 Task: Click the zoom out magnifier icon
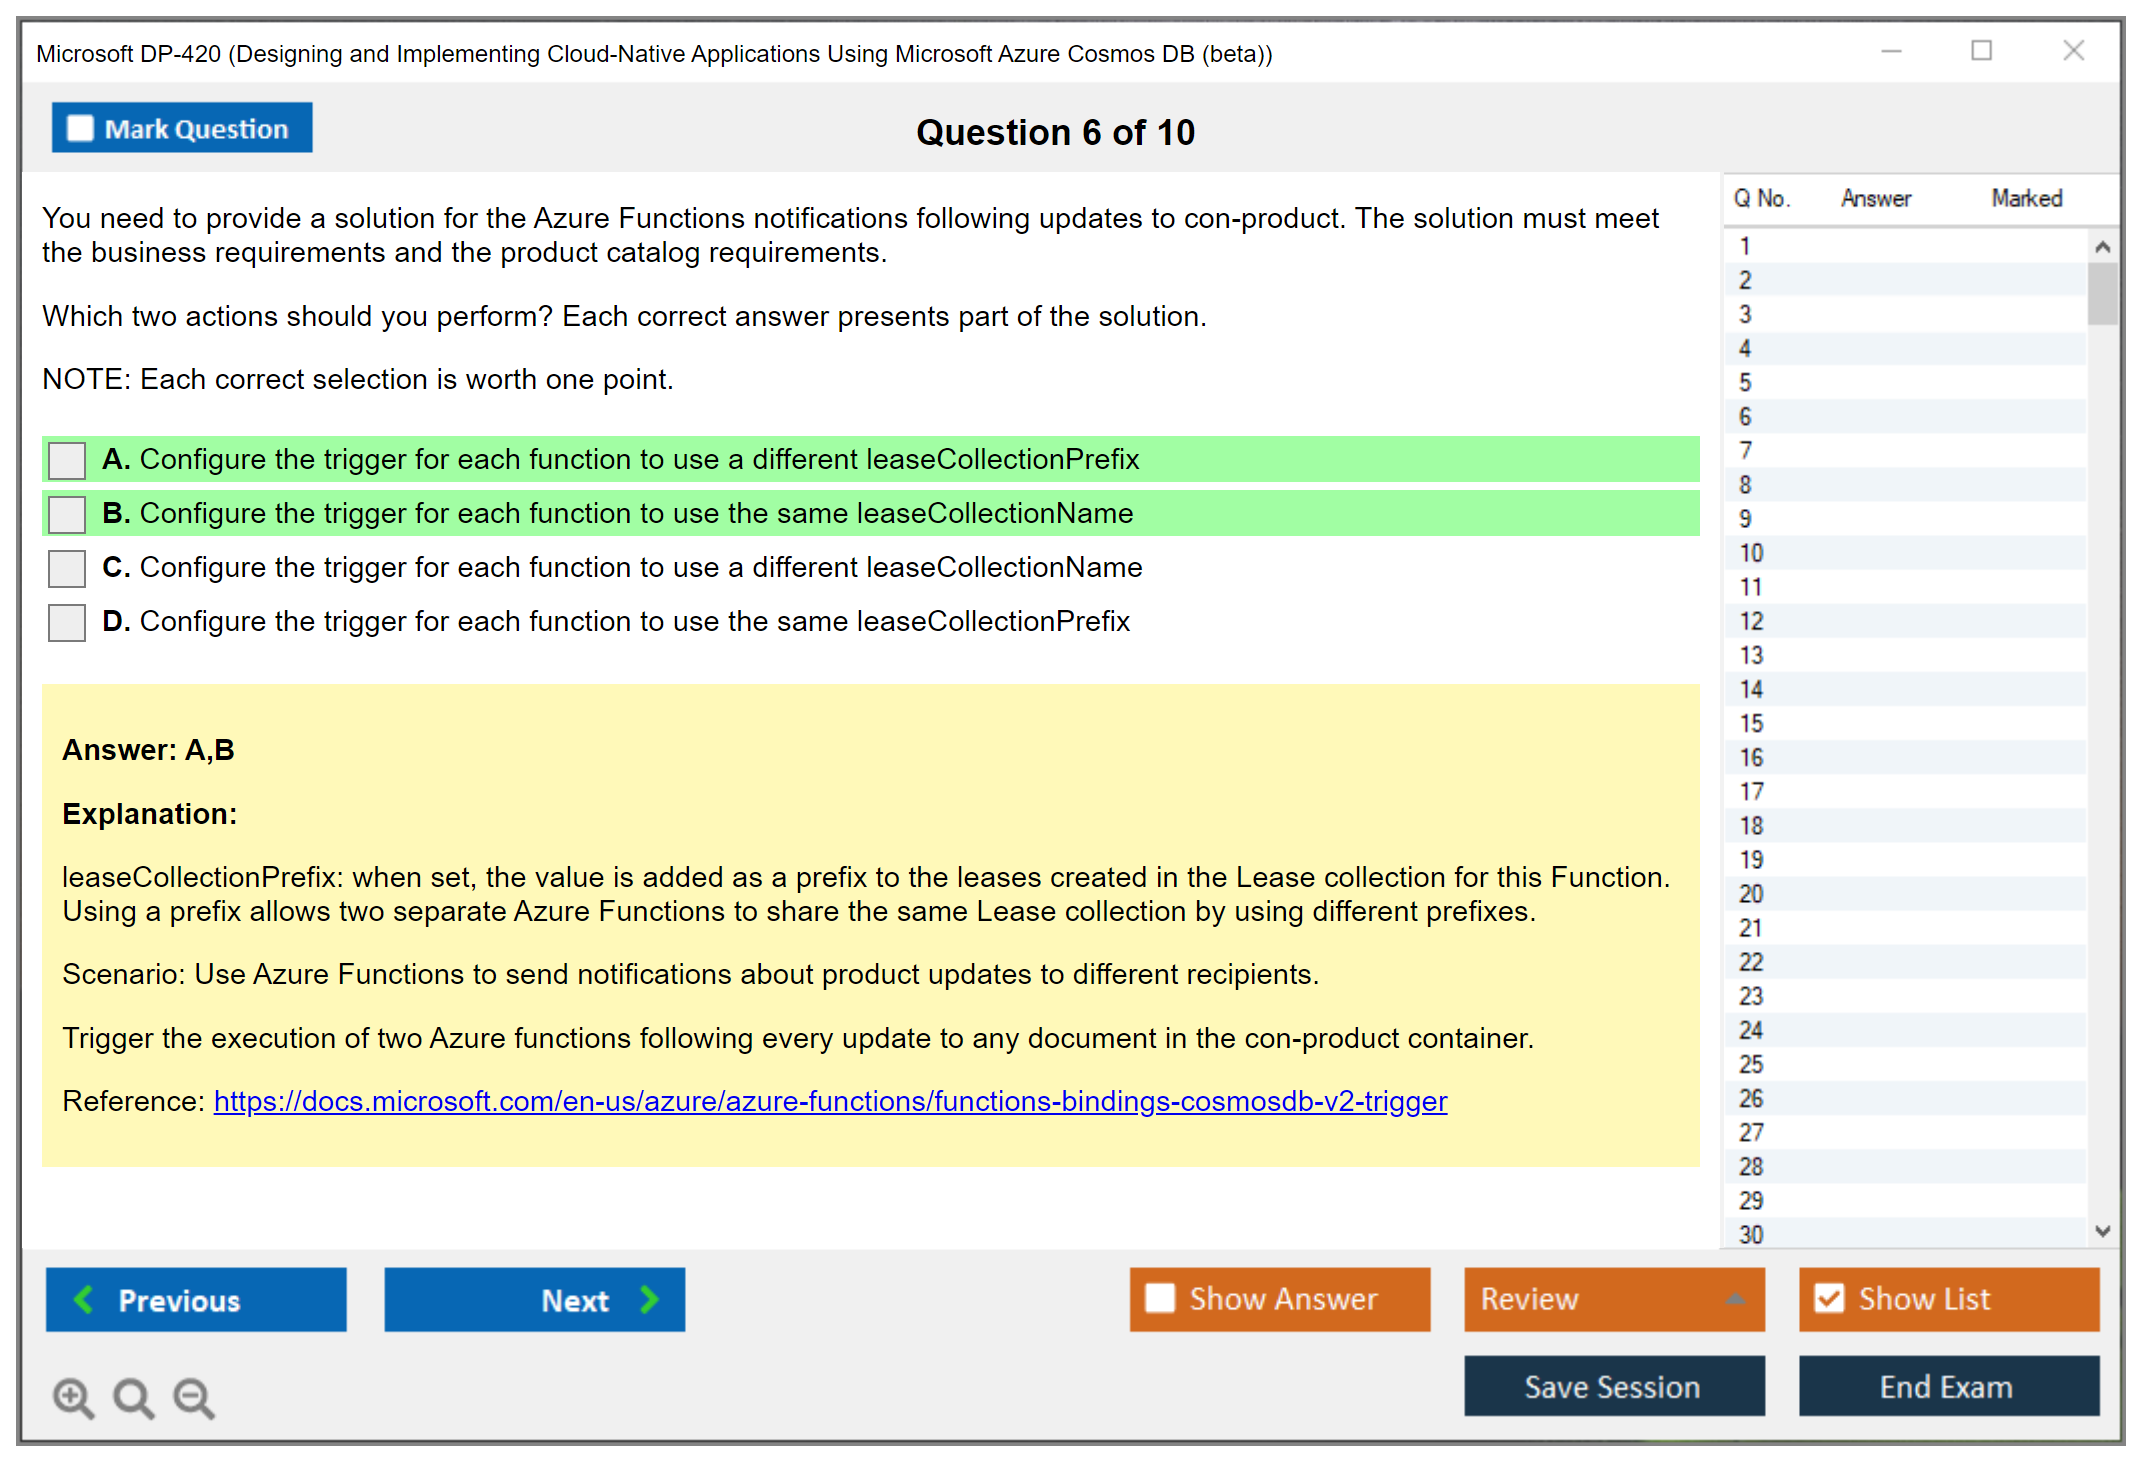pos(193,1397)
